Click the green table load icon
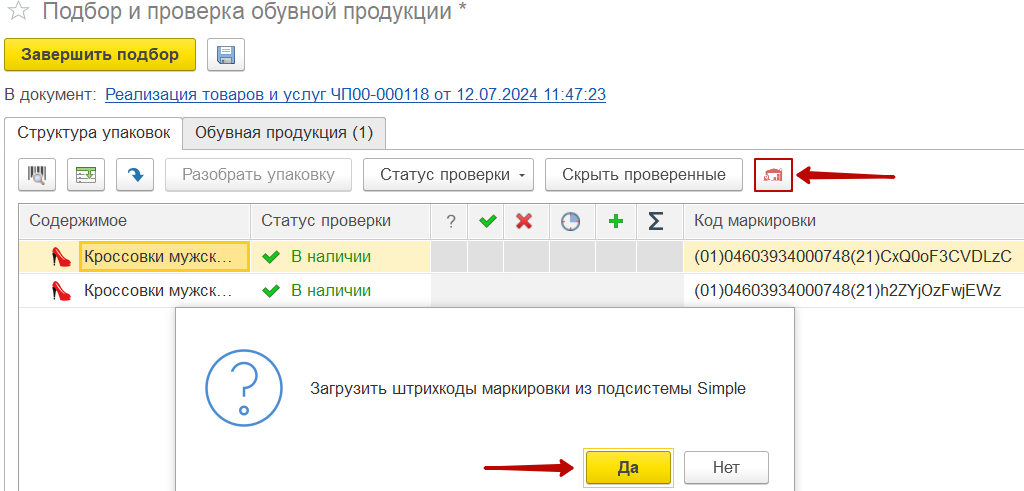Viewport: 1024px width, 491px height. pyautogui.click(x=86, y=175)
